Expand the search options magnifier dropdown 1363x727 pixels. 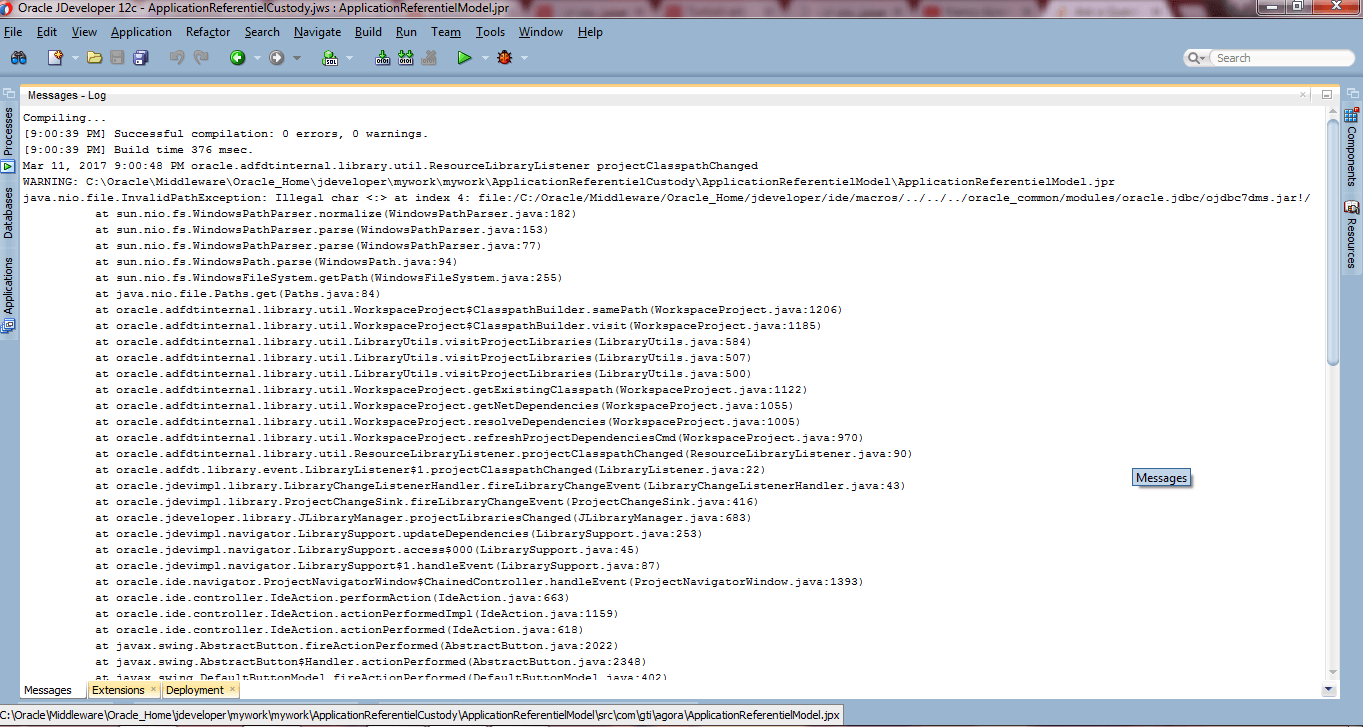coord(1199,58)
